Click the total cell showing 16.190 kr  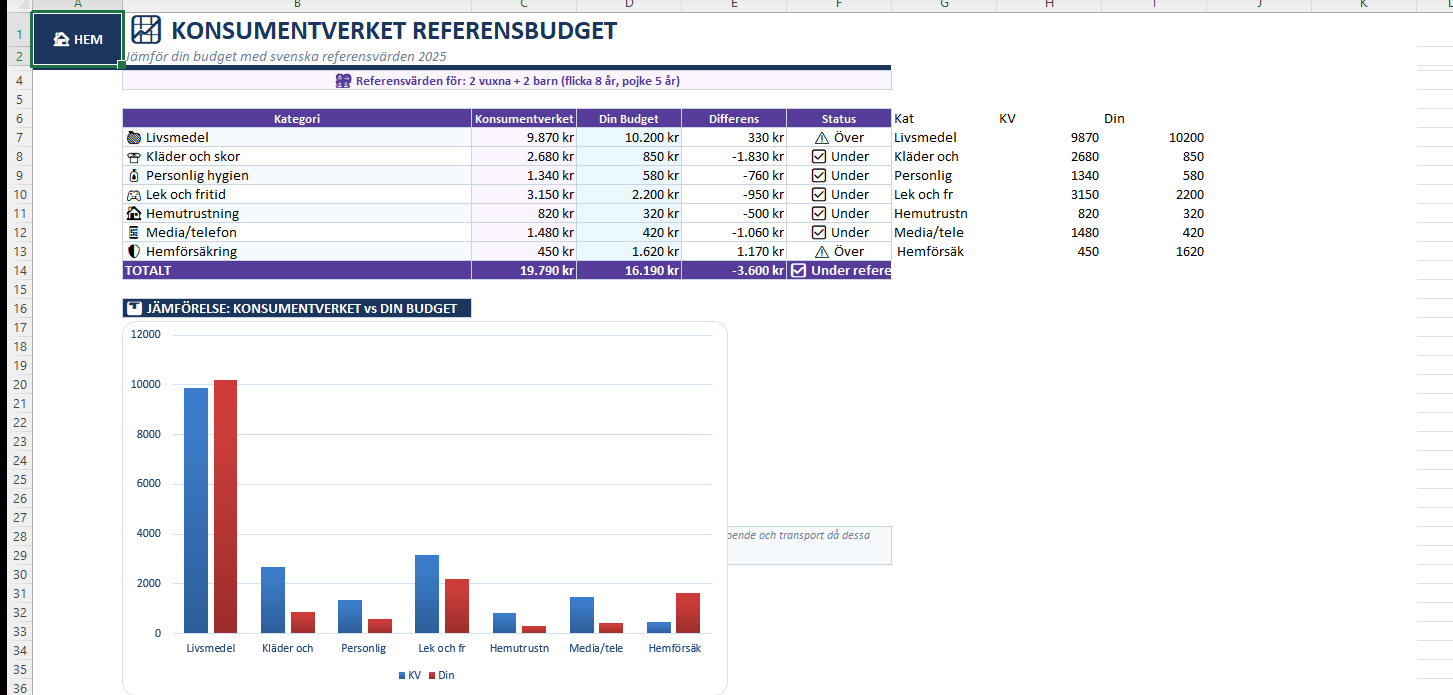coord(629,270)
